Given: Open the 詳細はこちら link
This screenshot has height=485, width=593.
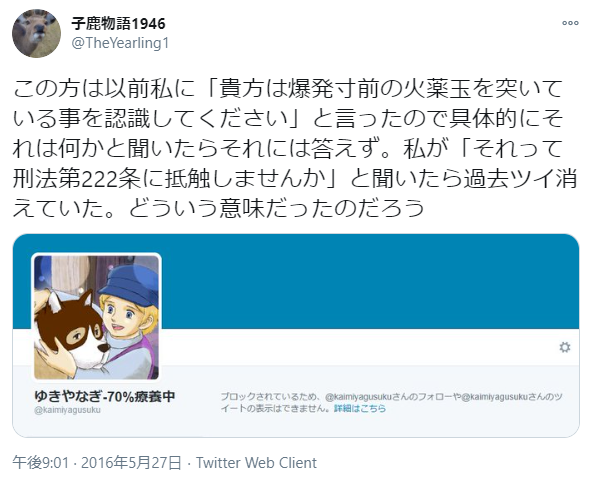Looking at the screenshot, I should point(360,408).
